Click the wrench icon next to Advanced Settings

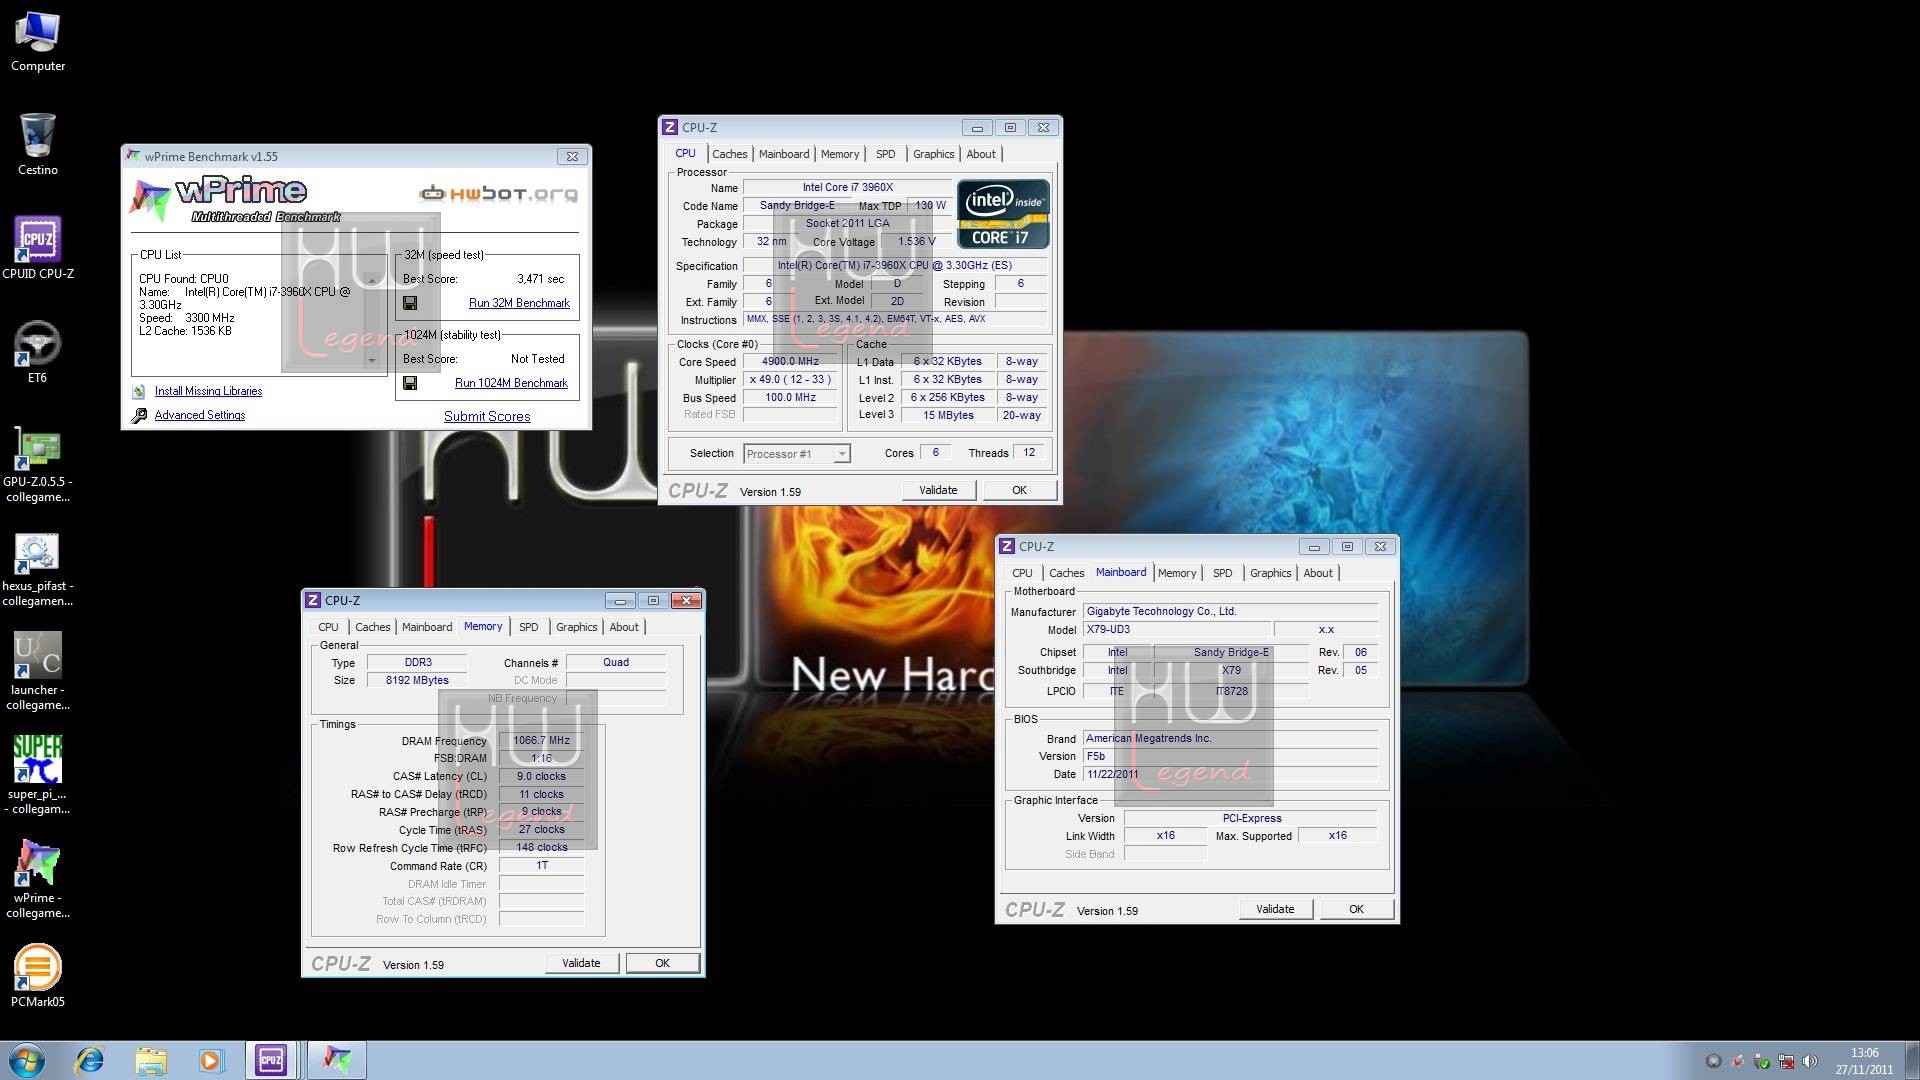[140, 415]
